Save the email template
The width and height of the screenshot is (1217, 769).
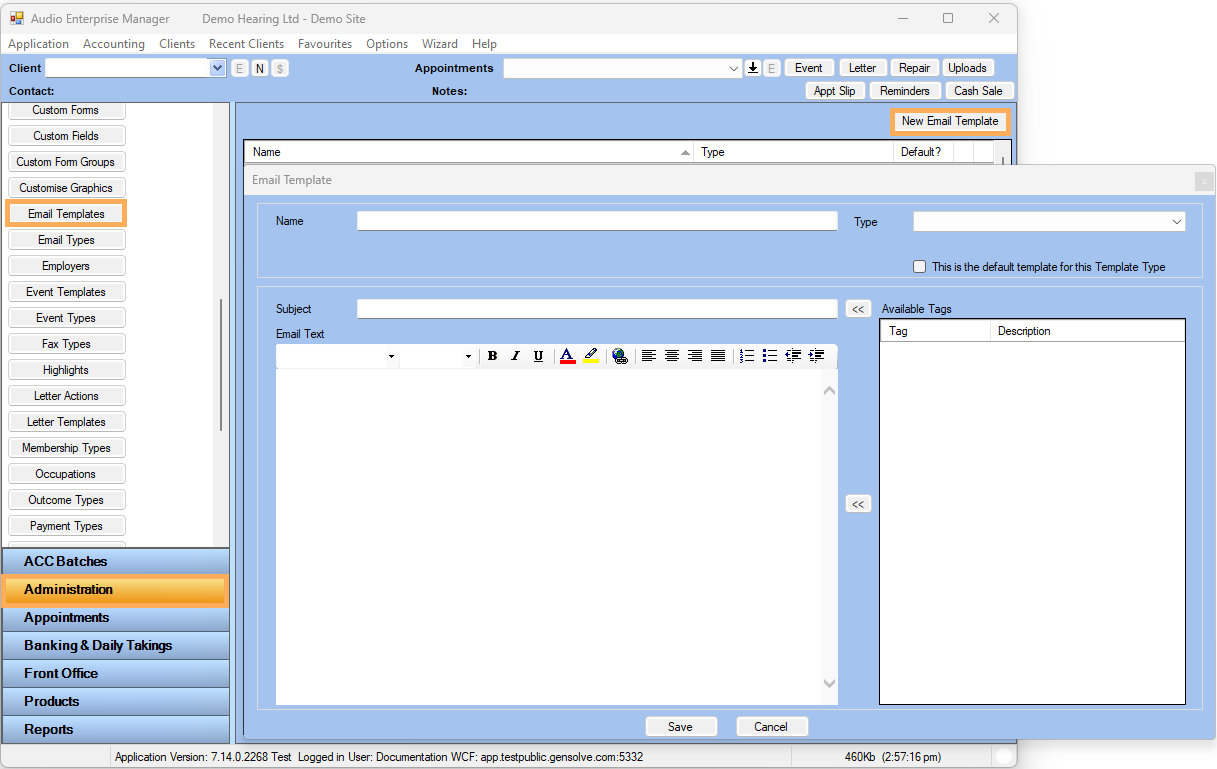681,727
